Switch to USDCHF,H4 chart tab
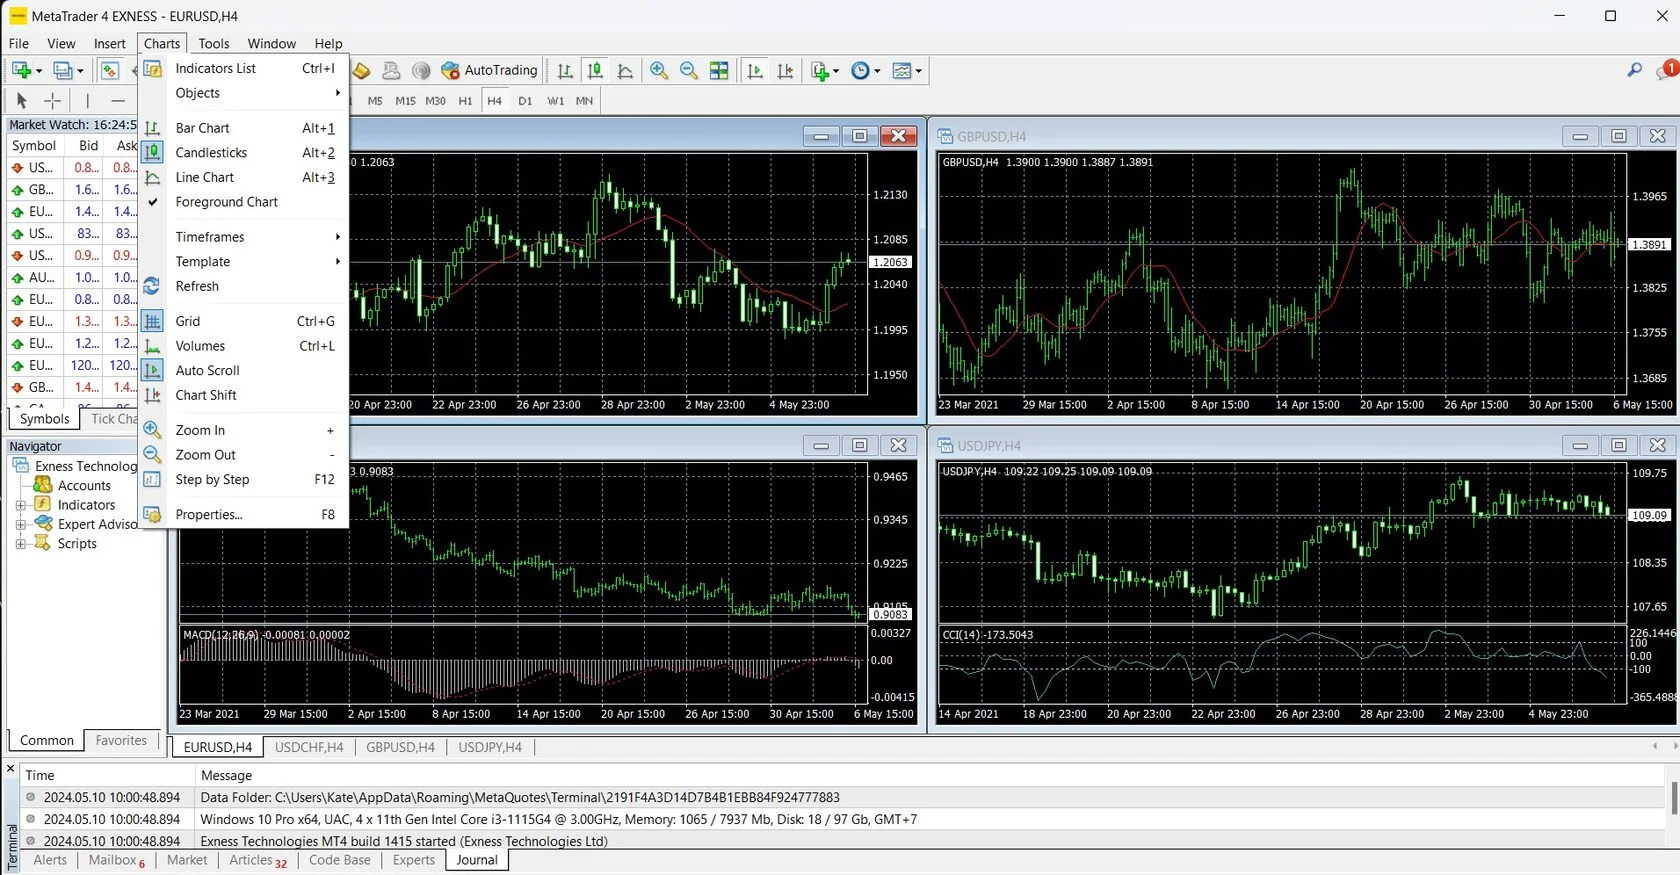 click(x=309, y=747)
